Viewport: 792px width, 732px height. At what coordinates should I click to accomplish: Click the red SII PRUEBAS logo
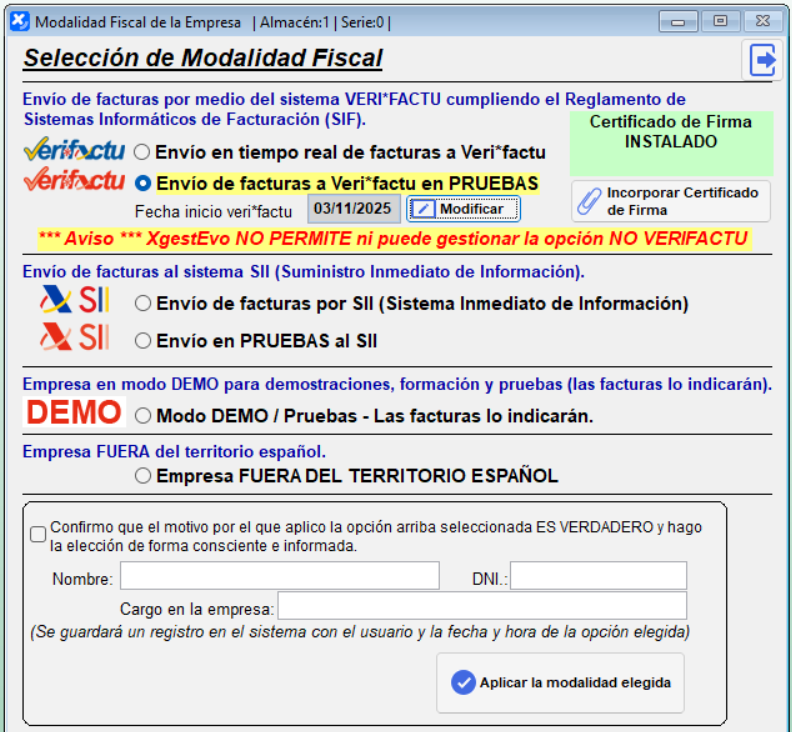point(74,337)
